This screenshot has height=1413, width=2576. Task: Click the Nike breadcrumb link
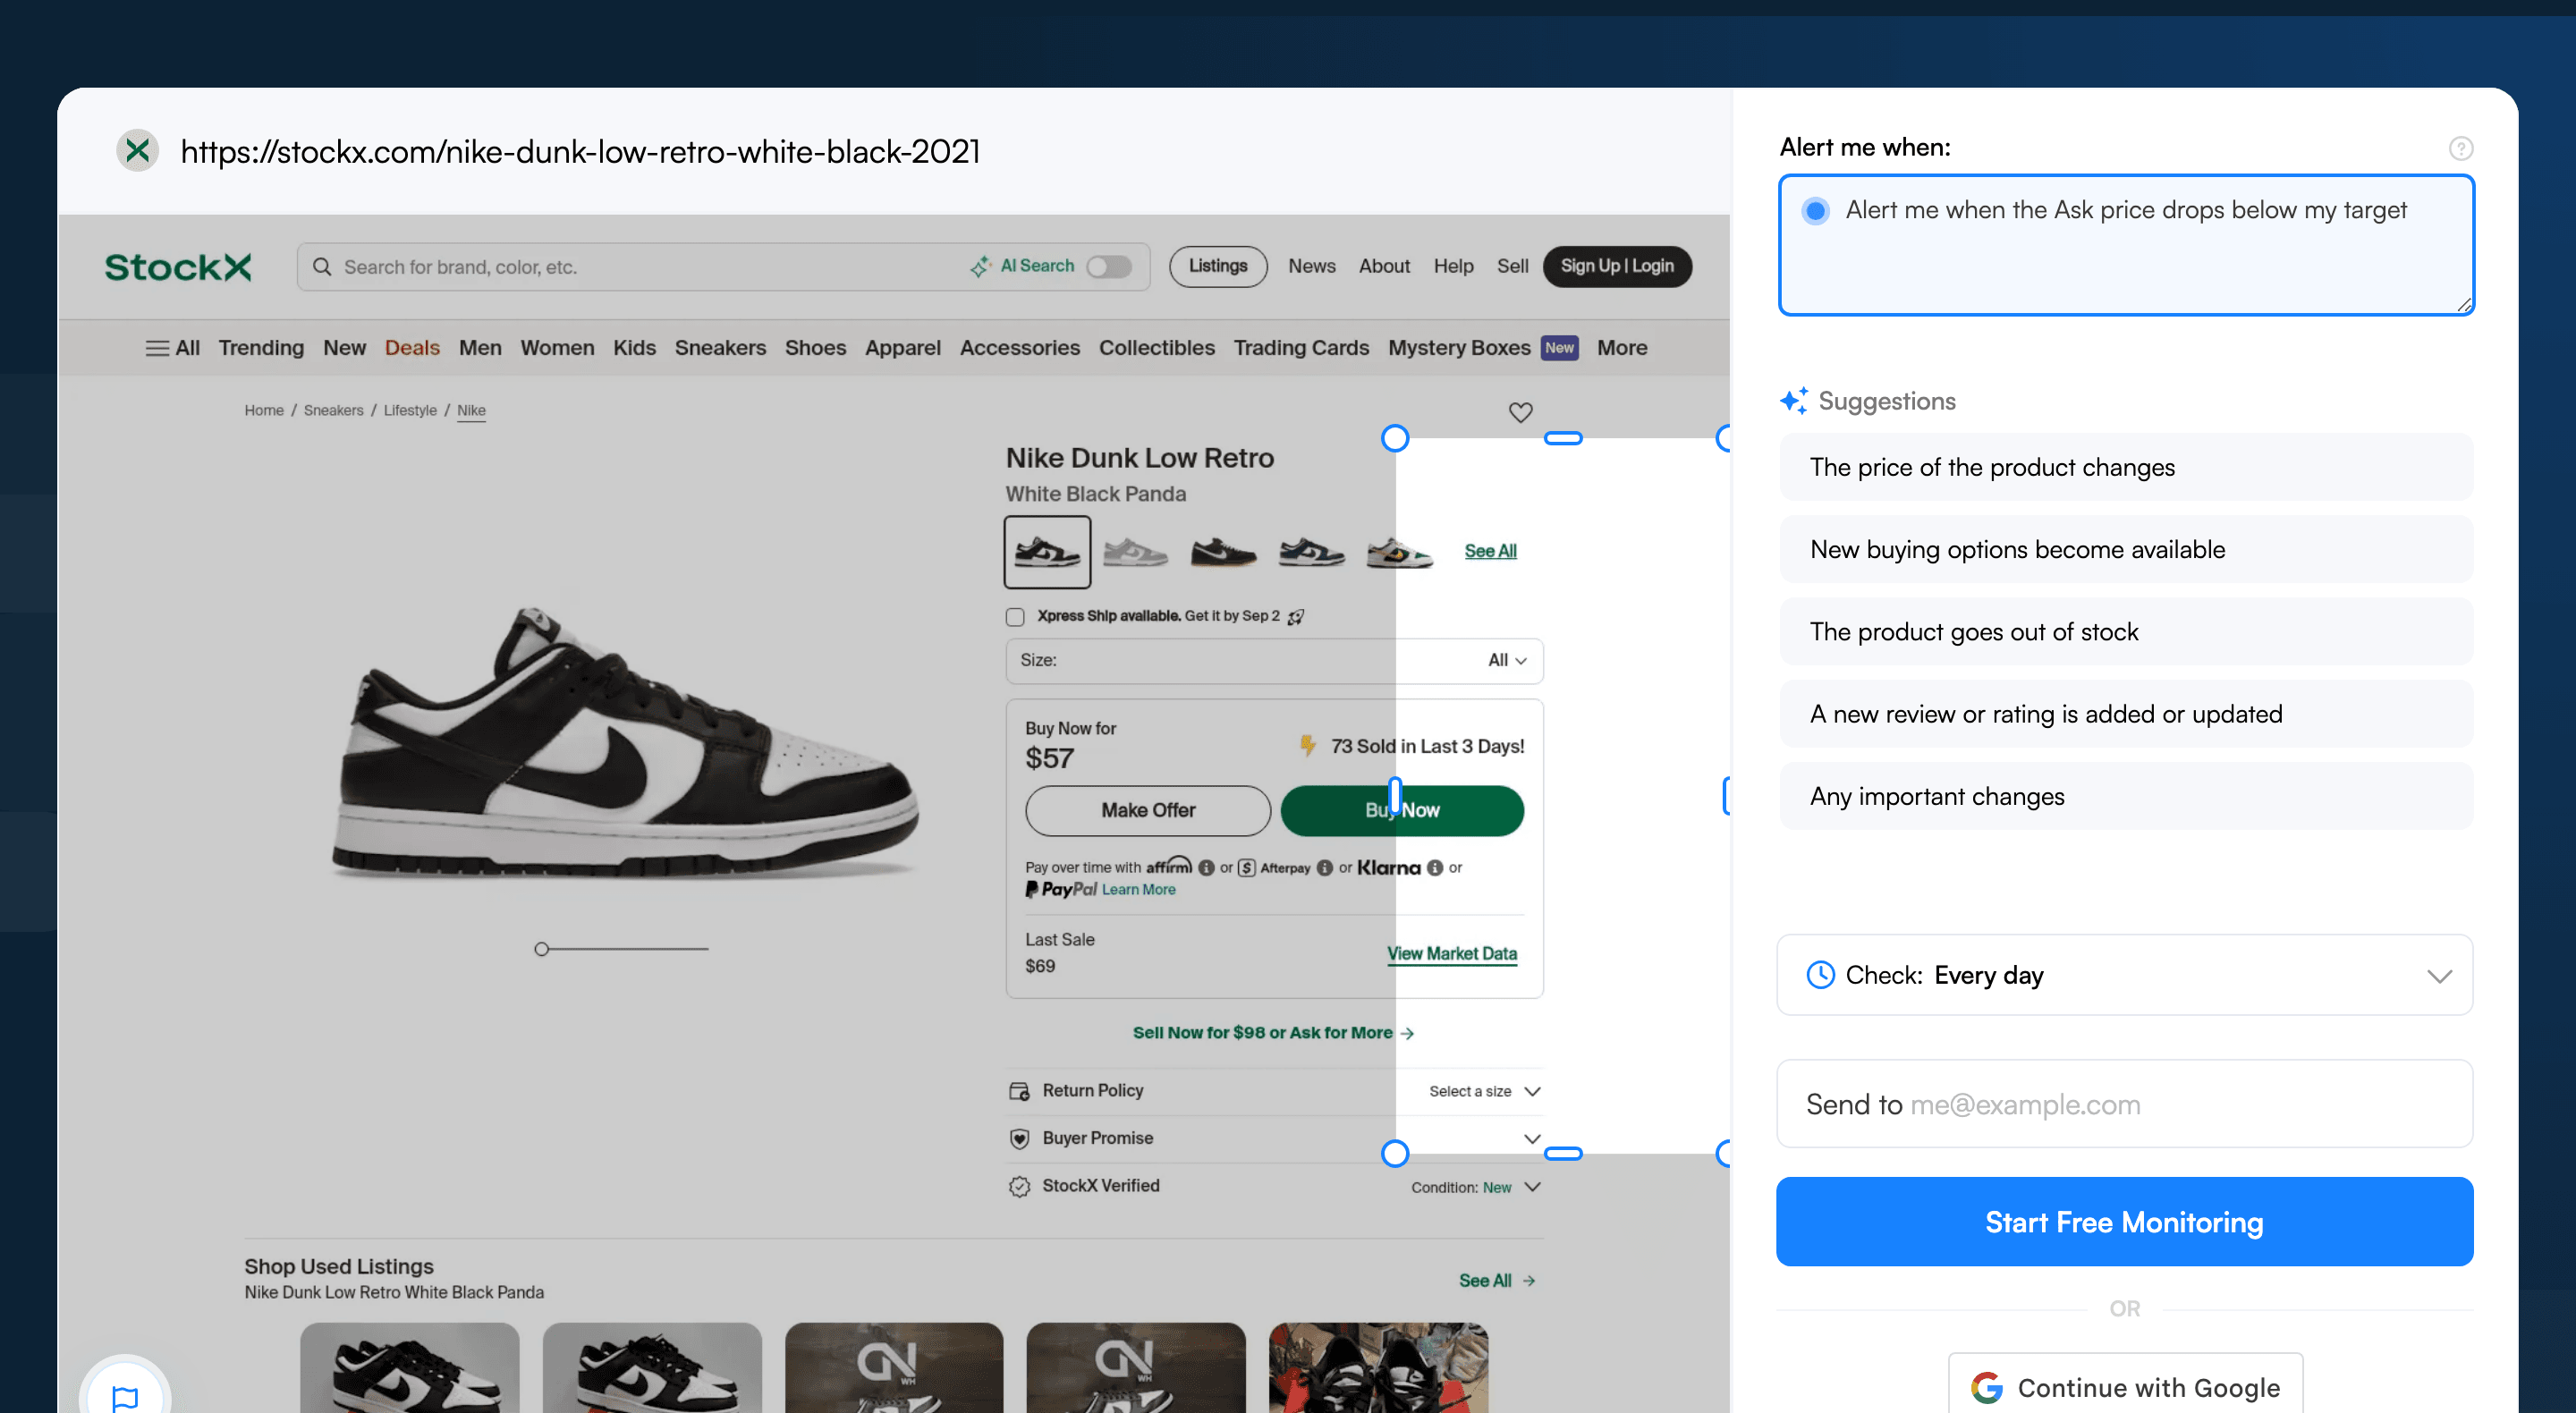(471, 411)
